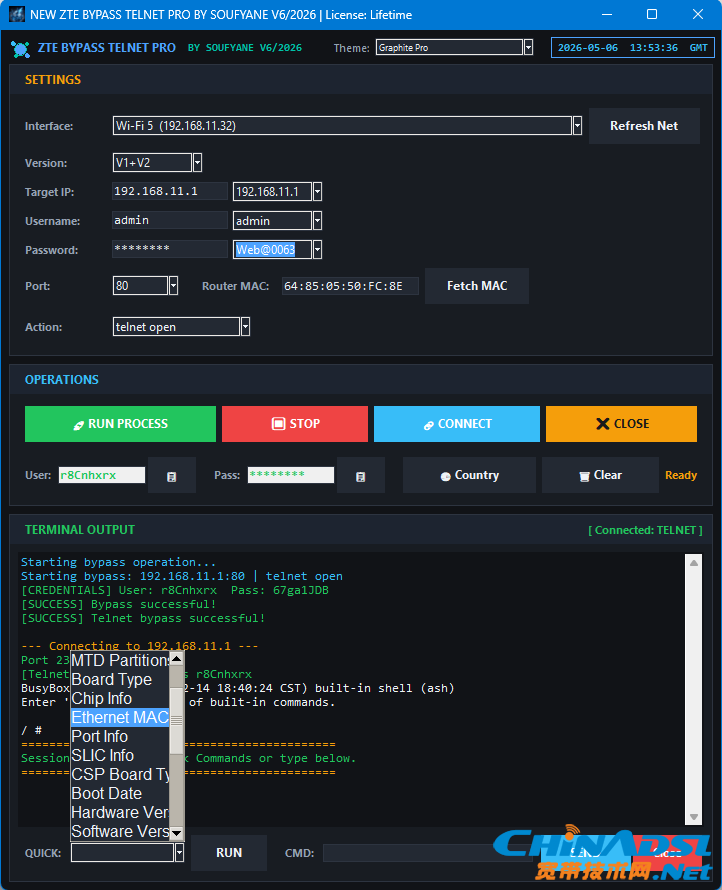Click the app logo icon beside ZTE BYPASS TELNET PRO
The height and width of the screenshot is (890, 722).
[x=20, y=49]
